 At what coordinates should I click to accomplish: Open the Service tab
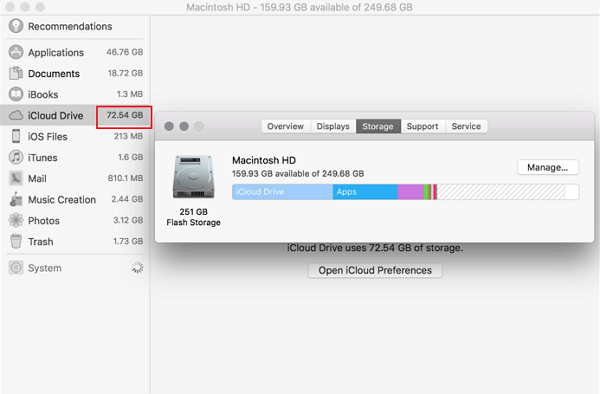click(466, 126)
